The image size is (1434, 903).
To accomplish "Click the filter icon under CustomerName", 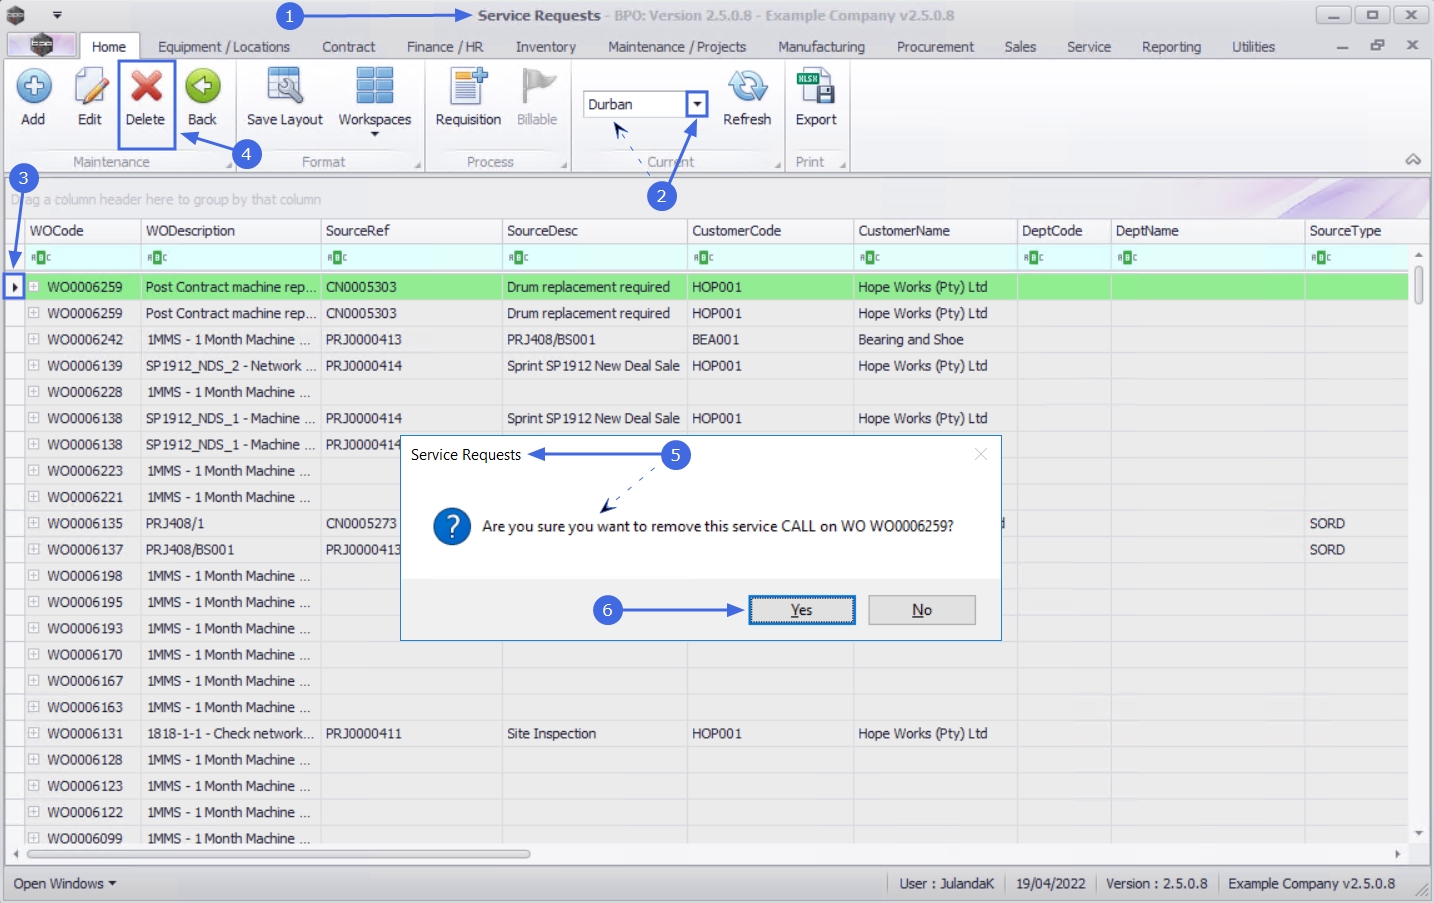I will pyautogui.click(x=869, y=258).
